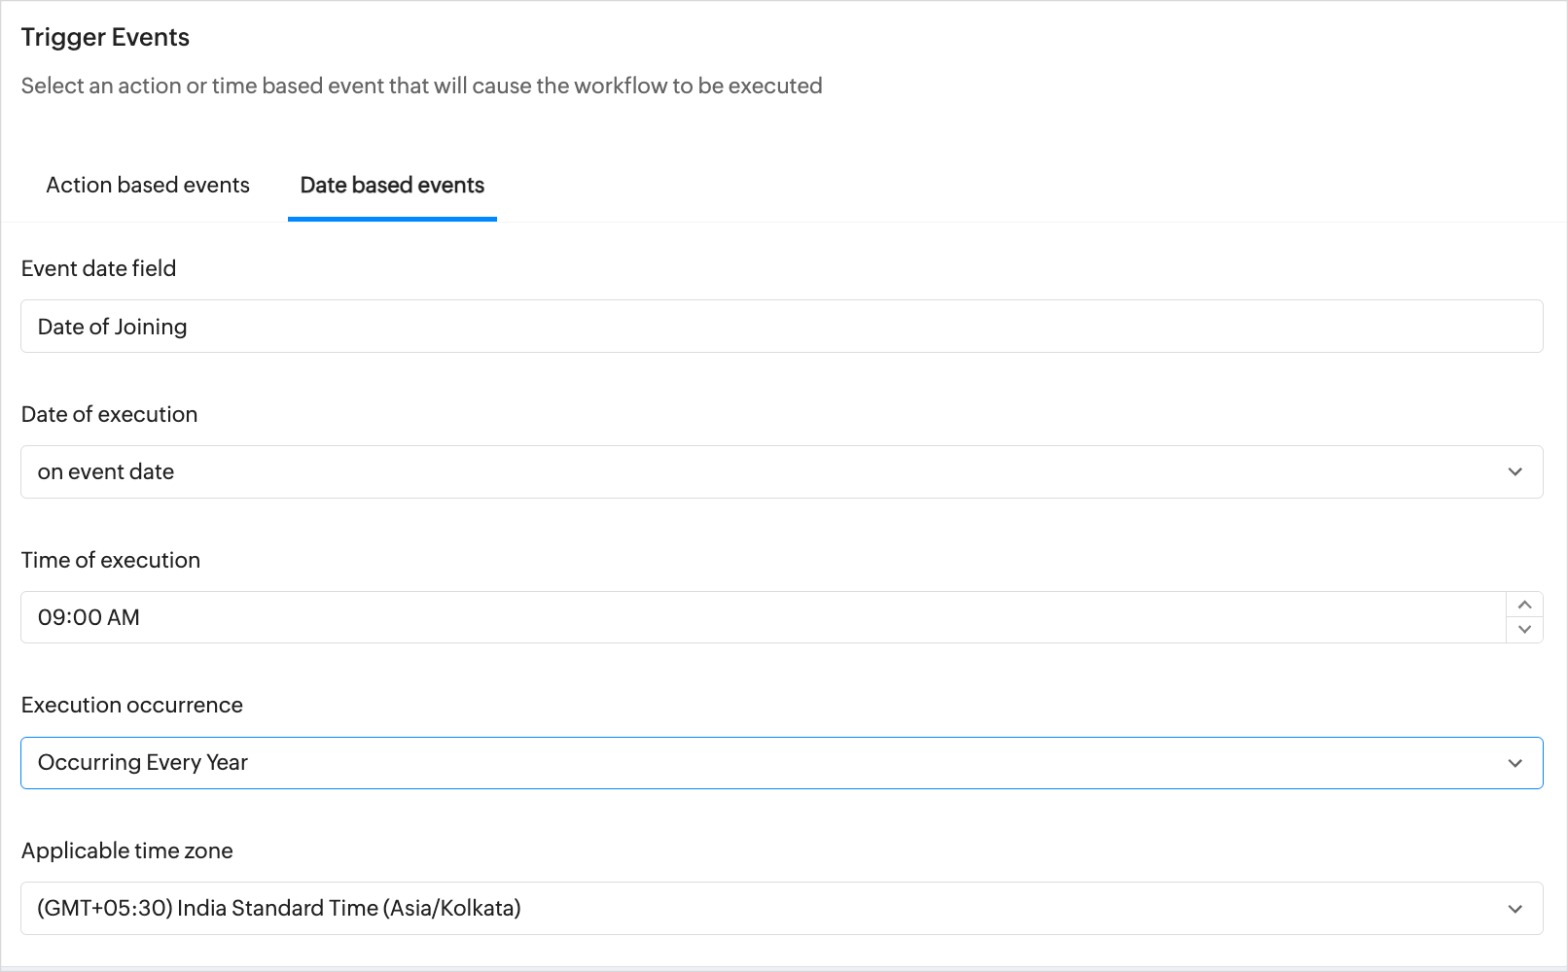1568x972 pixels.
Task: Click the workflow trigger description text
Action: pyautogui.click(x=421, y=86)
